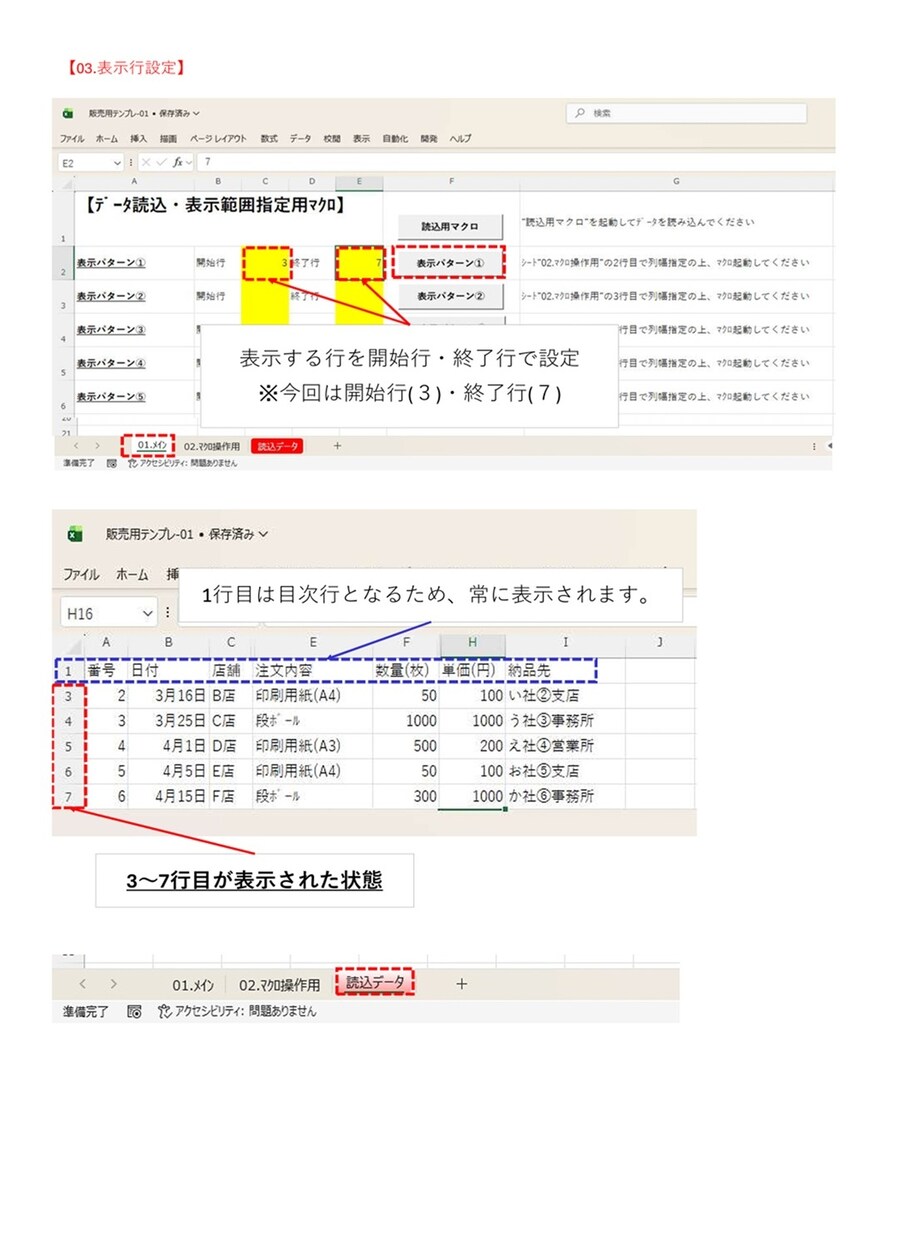This screenshot has height=1240, width=910.
Task: Expand 保存済み chevron in the H16 window
Action: [x=263, y=534]
